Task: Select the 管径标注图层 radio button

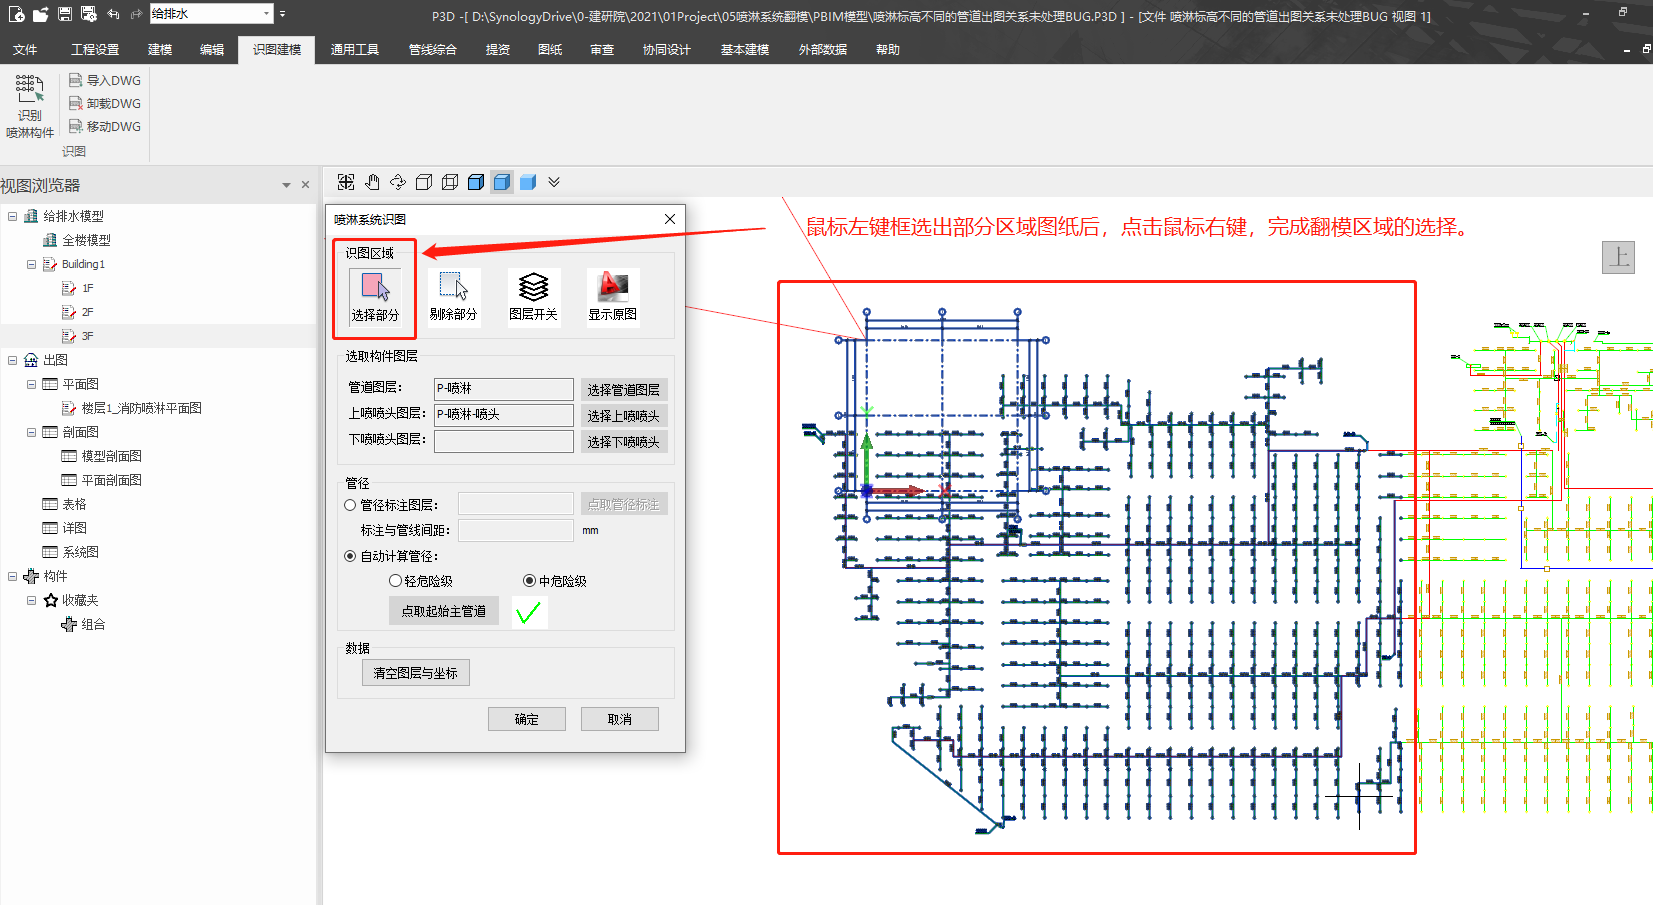Action: [350, 505]
